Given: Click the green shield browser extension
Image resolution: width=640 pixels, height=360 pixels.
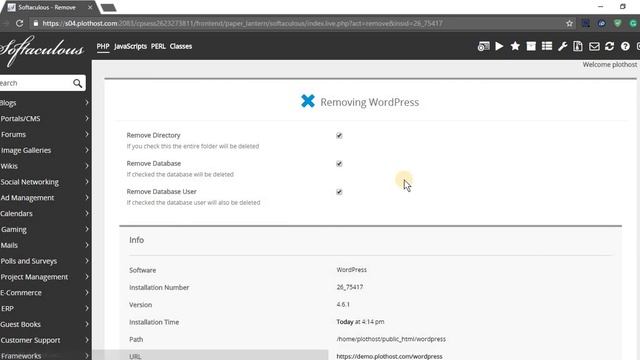Looking at the screenshot, I should point(617,24).
